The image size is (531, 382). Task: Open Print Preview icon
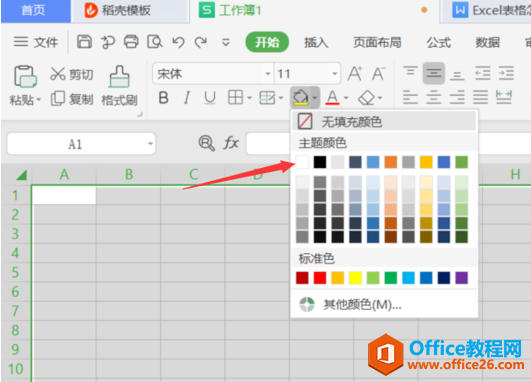(155, 42)
